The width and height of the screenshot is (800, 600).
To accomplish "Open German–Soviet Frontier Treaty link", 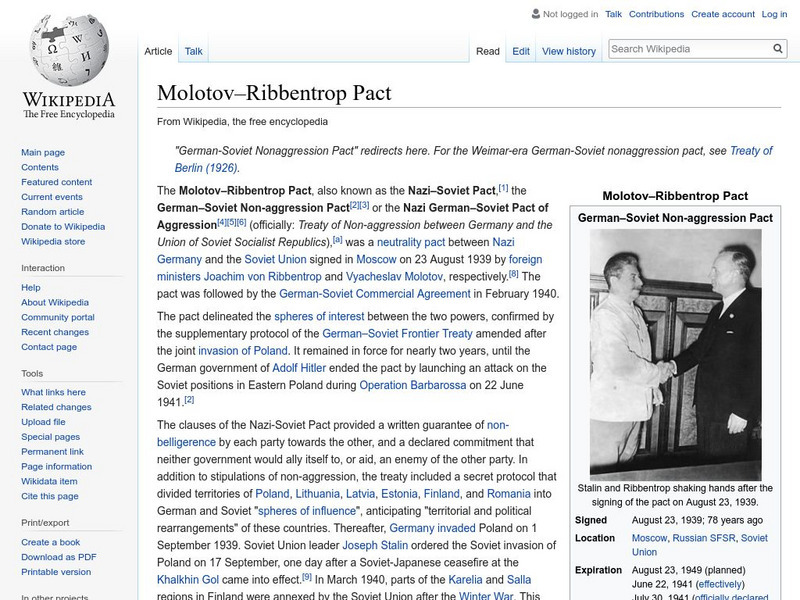I will 397,334.
